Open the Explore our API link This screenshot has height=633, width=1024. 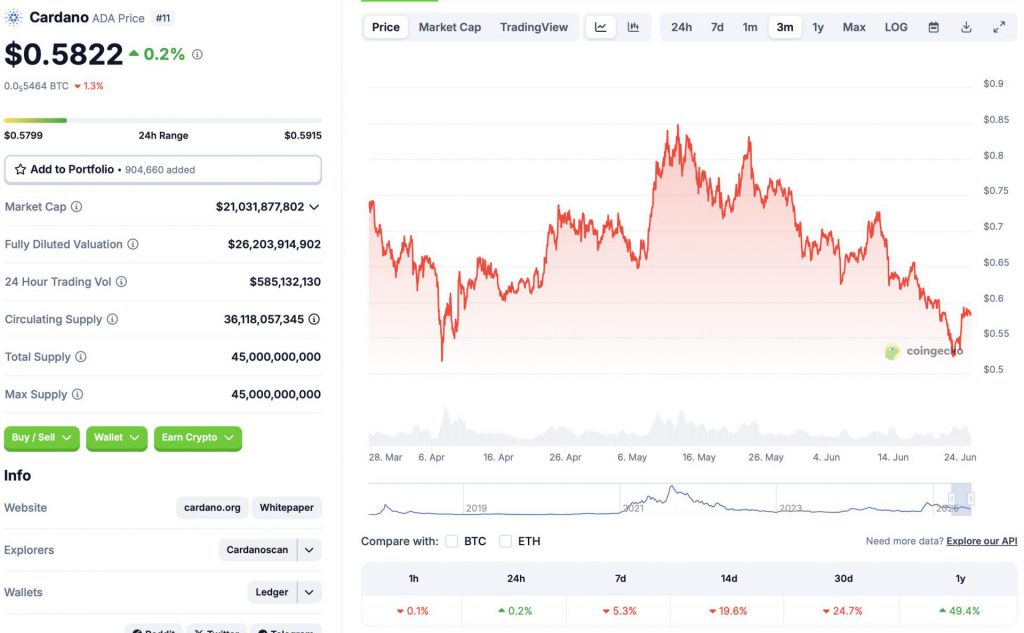pyautogui.click(x=980, y=540)
